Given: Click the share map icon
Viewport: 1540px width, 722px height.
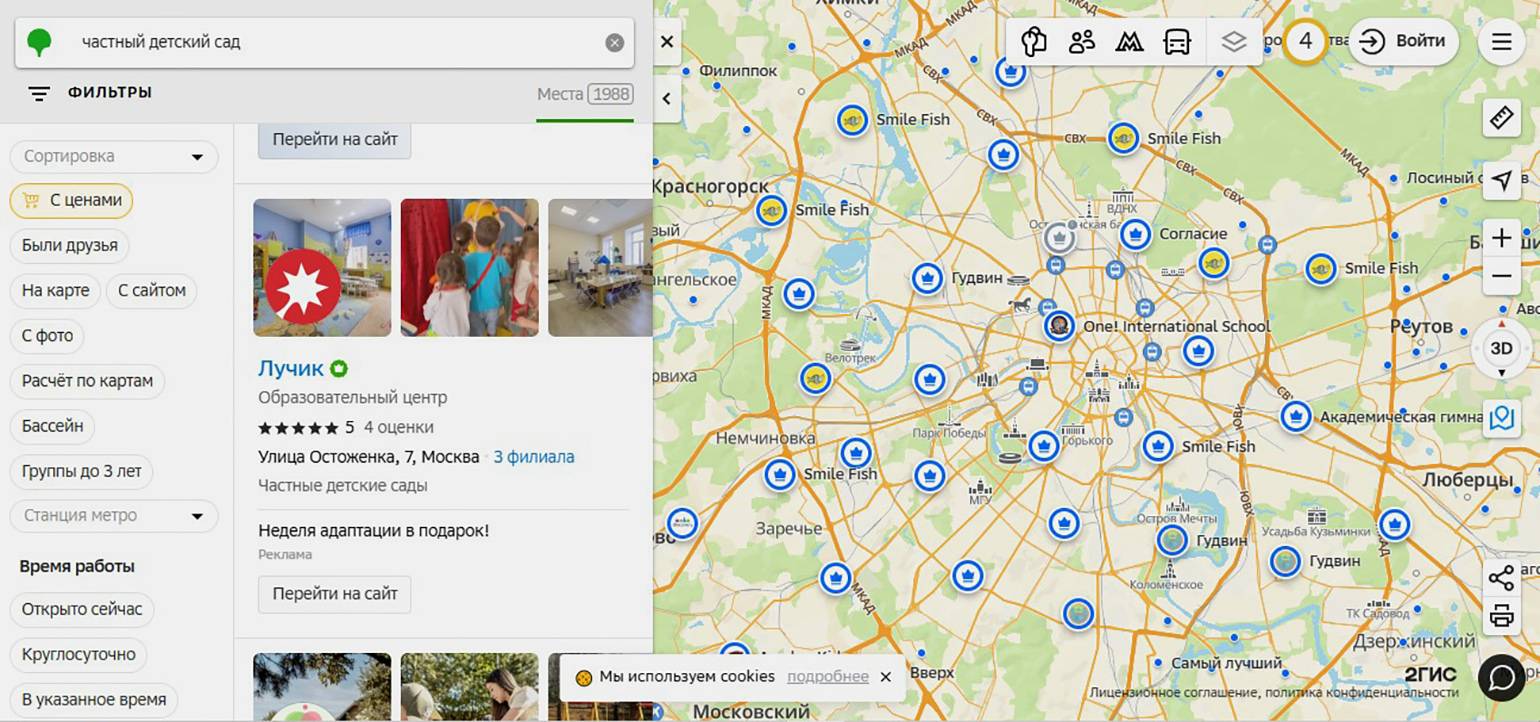Looking at the screenshot, I should click(x=1501, y=578).
